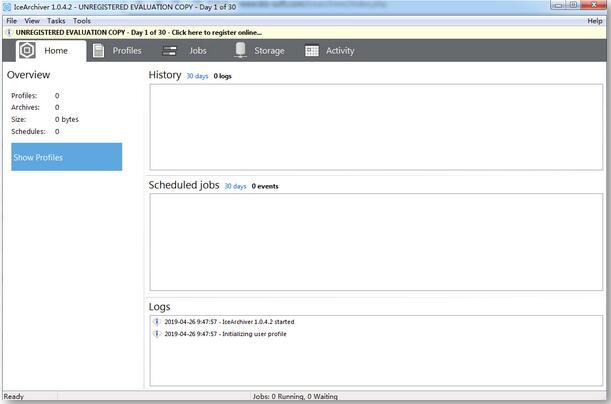Click the Scheduled jobs 30 days link

coord(235,186)
